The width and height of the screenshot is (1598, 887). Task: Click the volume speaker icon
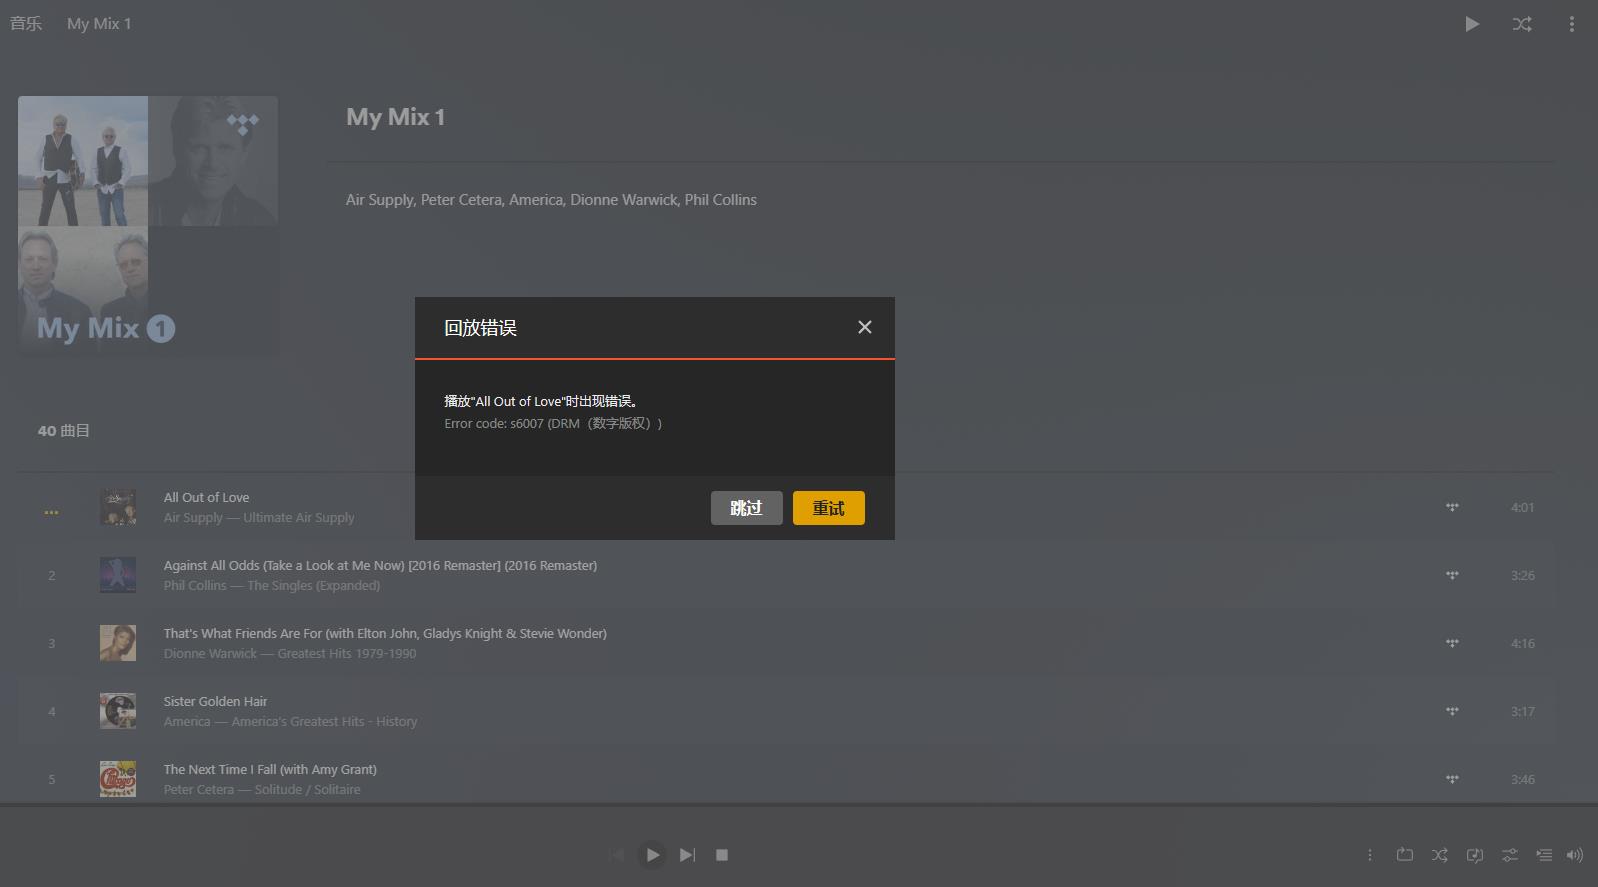point(1575,855)
